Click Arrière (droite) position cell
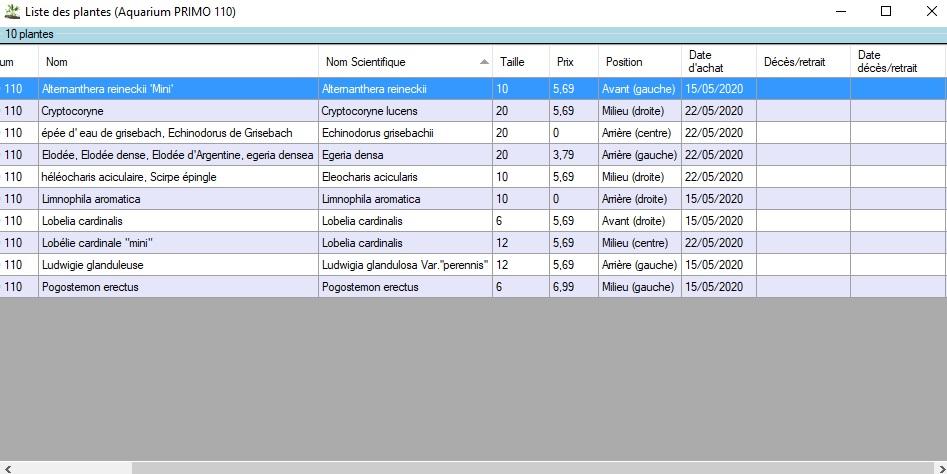947x474 pixels. point(640,199)
